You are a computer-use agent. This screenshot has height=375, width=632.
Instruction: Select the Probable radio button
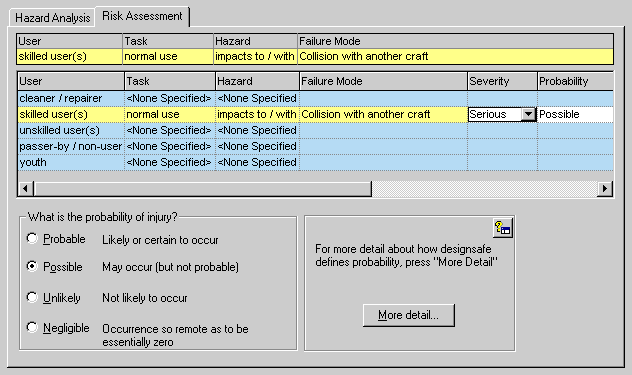click(x=32, y=238)
